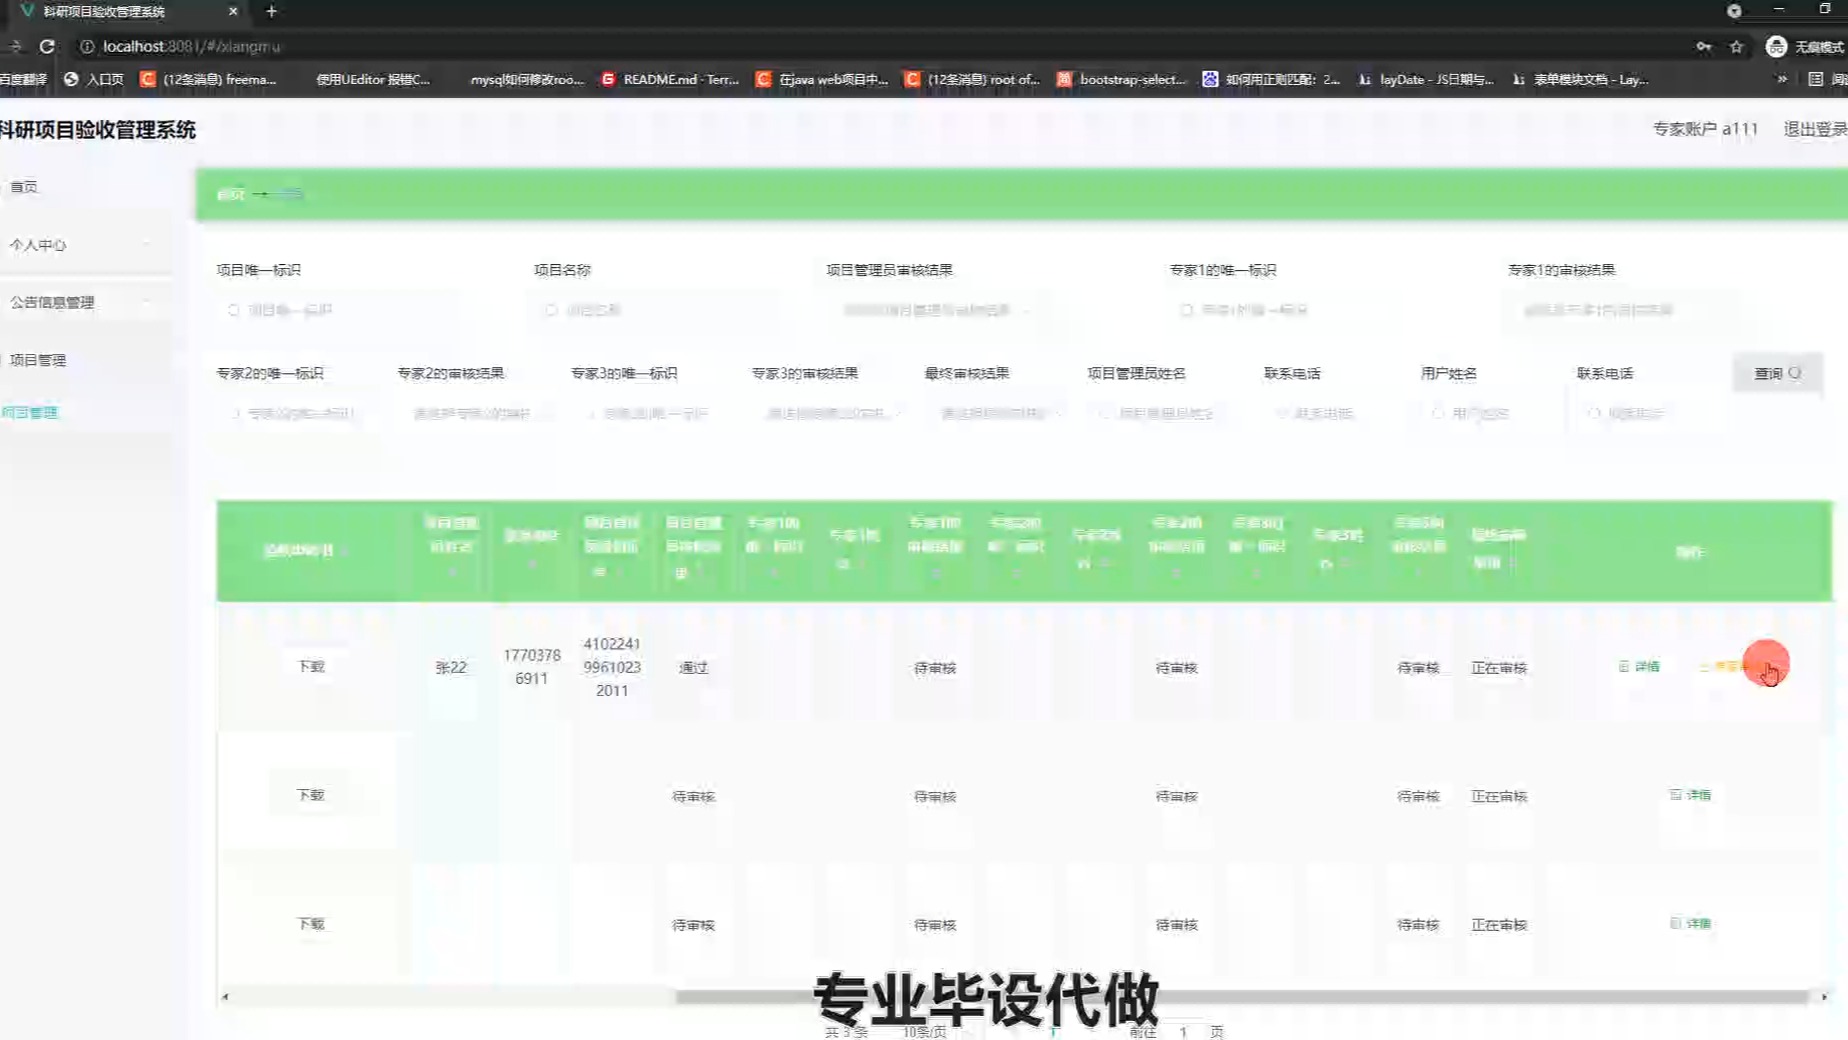Open a new browser tab
Viewport: 1848px width, 1040px height.
(x=271, y=11)
